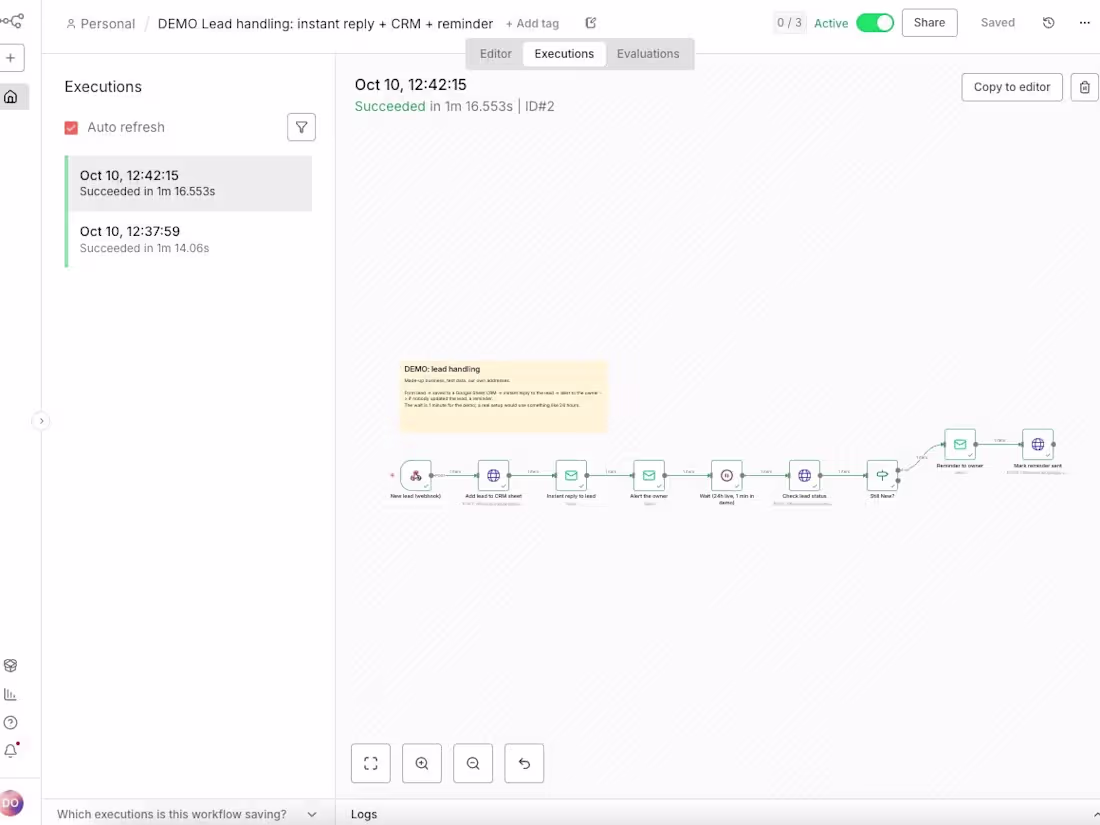Select the Add lead to CRM sheet node
1100x825 pixels.
coord(493,476)
